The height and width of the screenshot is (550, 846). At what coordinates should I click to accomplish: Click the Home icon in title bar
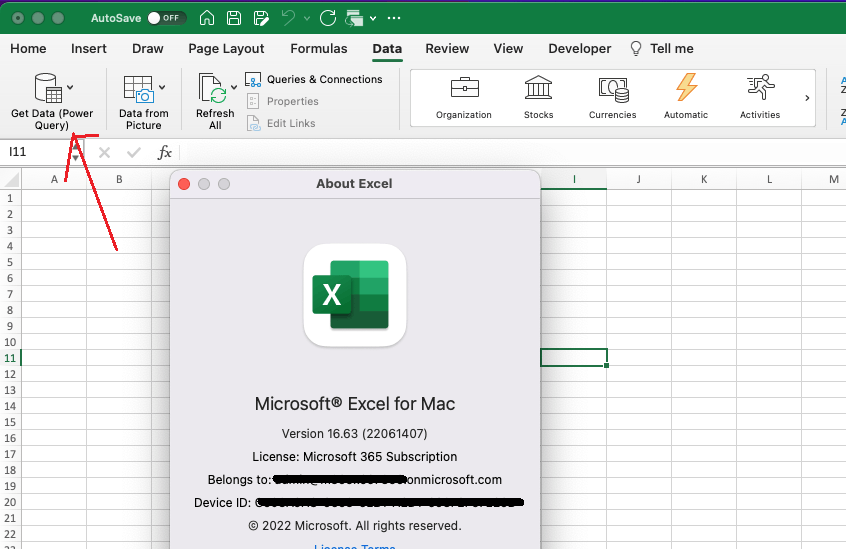[x=207, y=18]
